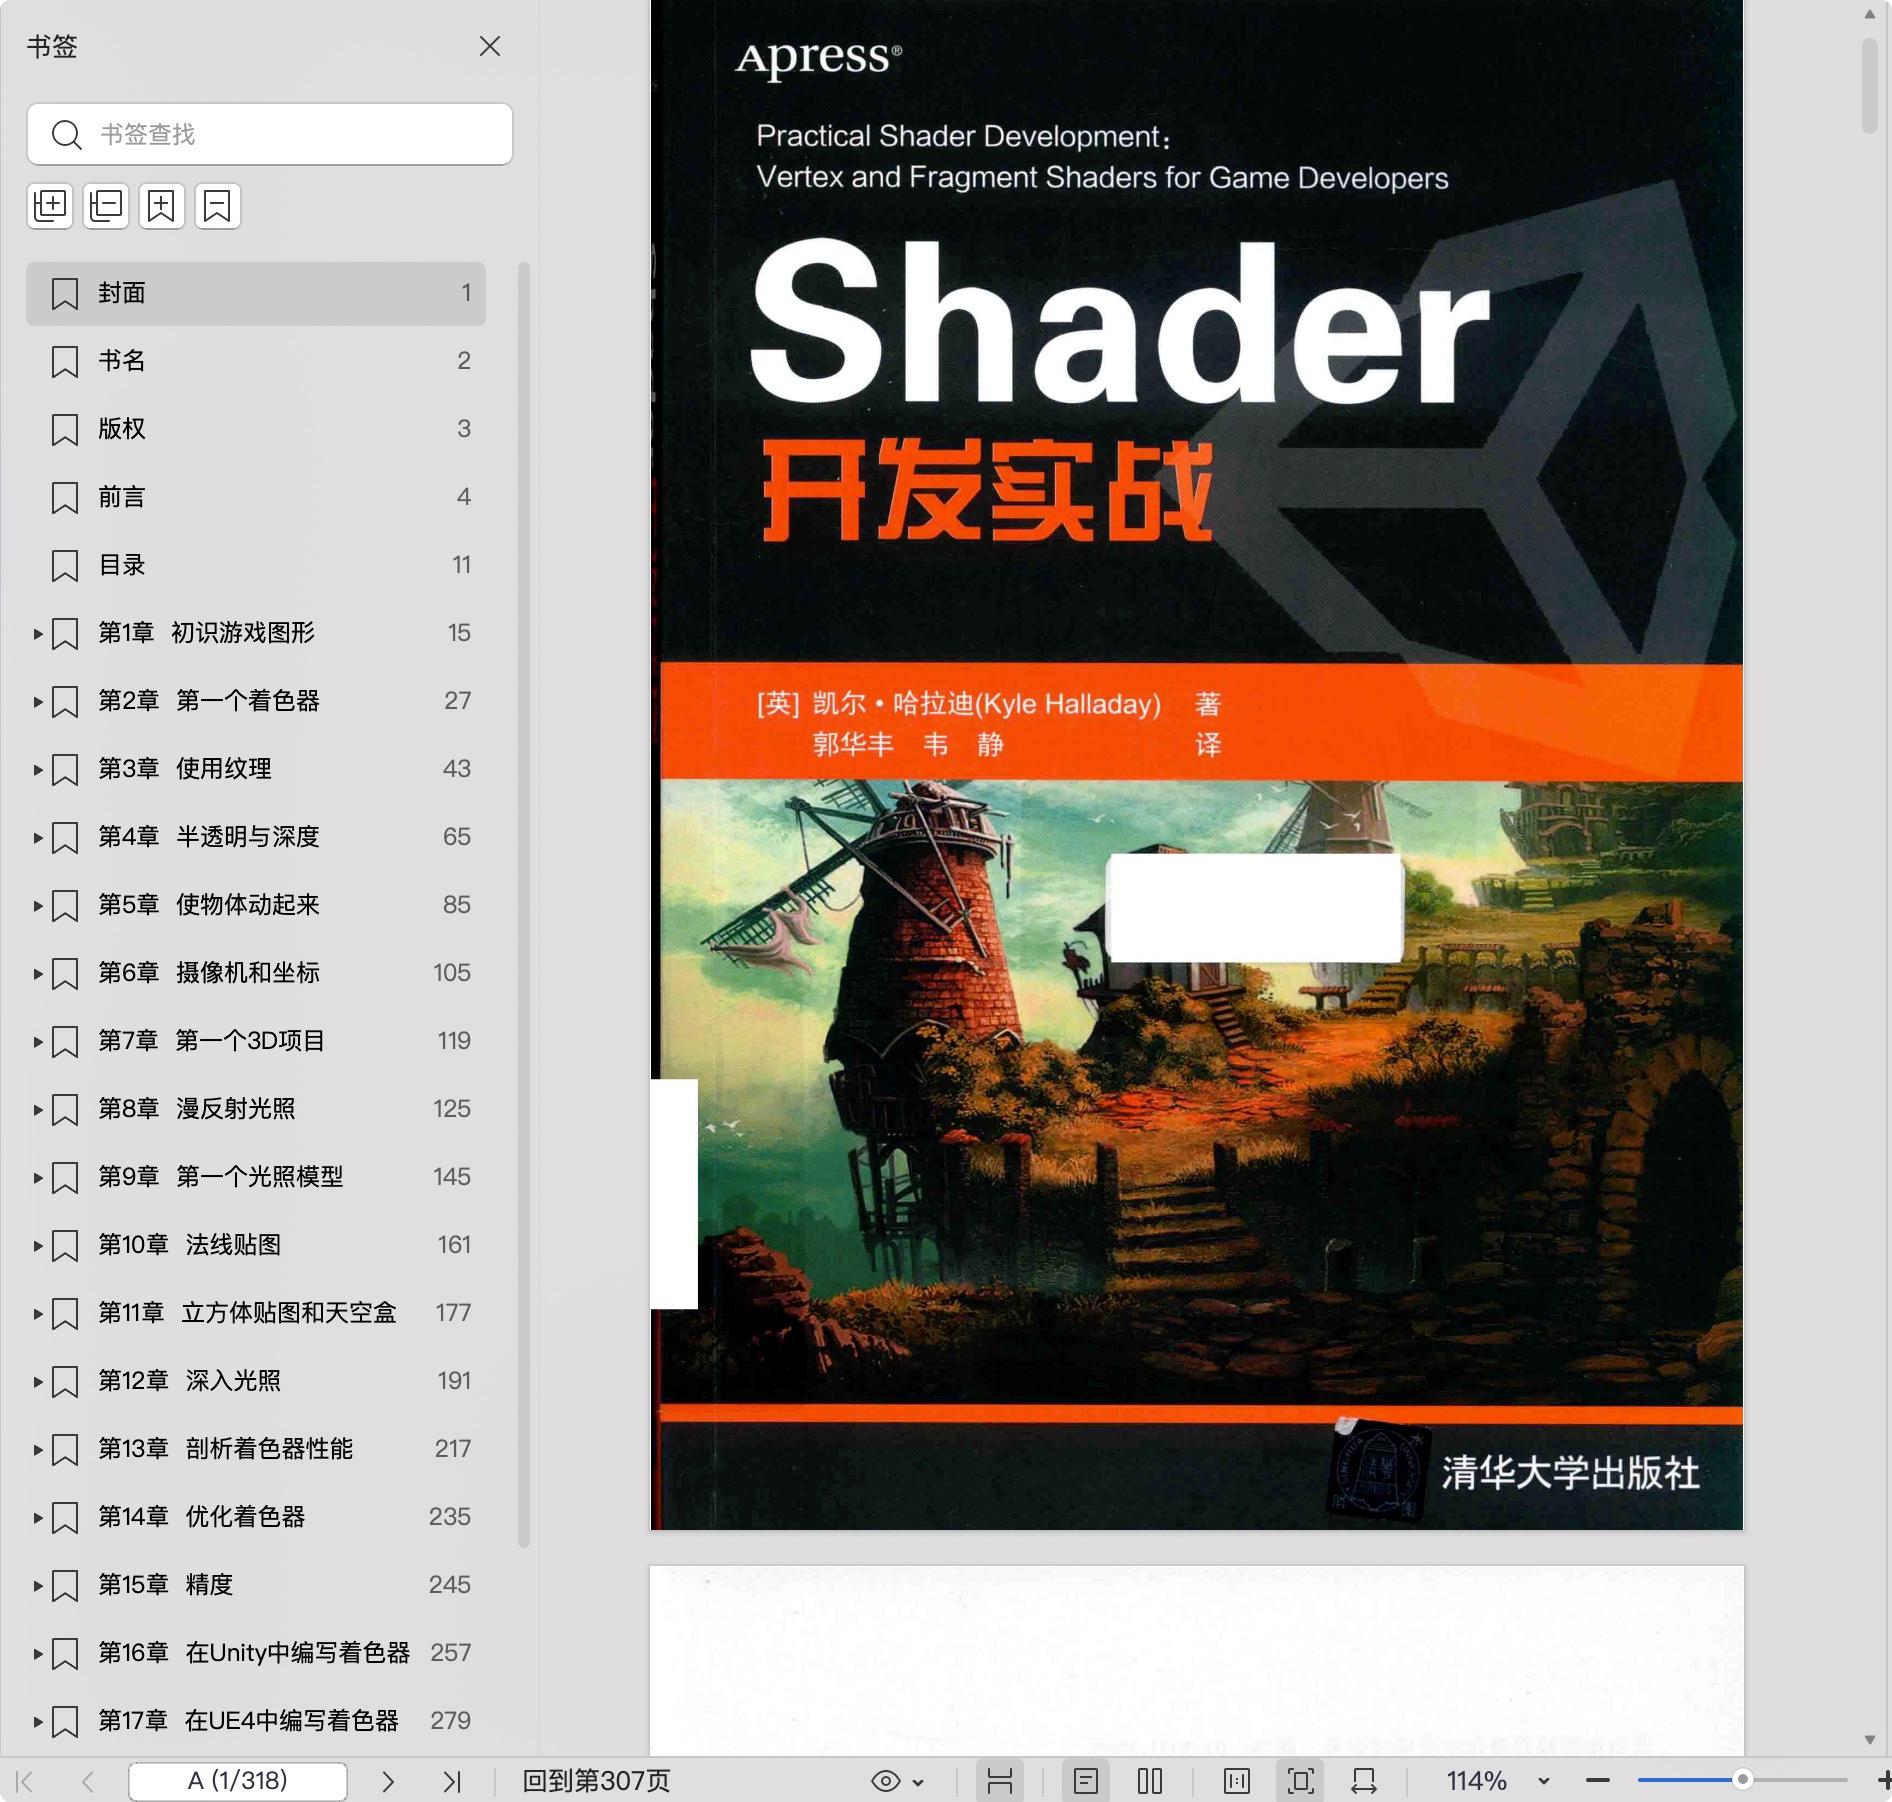
Task: Expand the 第10章 法线贴图 chapter
Action: [37, 1245]
